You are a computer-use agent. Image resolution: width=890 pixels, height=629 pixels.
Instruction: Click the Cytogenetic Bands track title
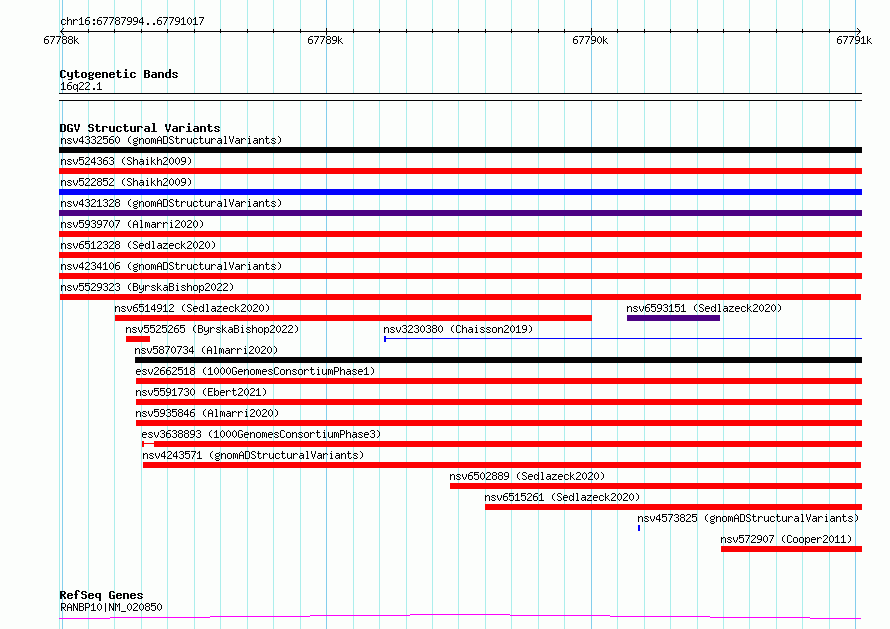click(x=119, y=74)
